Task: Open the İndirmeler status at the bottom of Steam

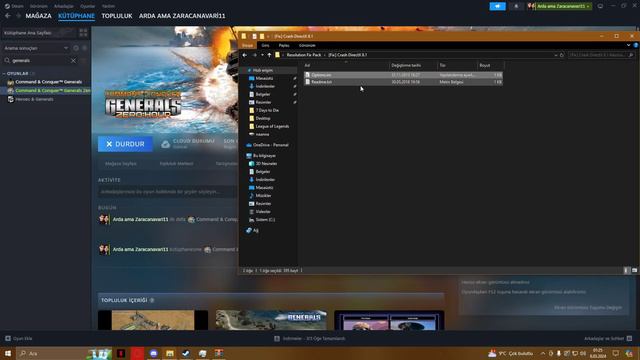Action: tap(309, 338)
